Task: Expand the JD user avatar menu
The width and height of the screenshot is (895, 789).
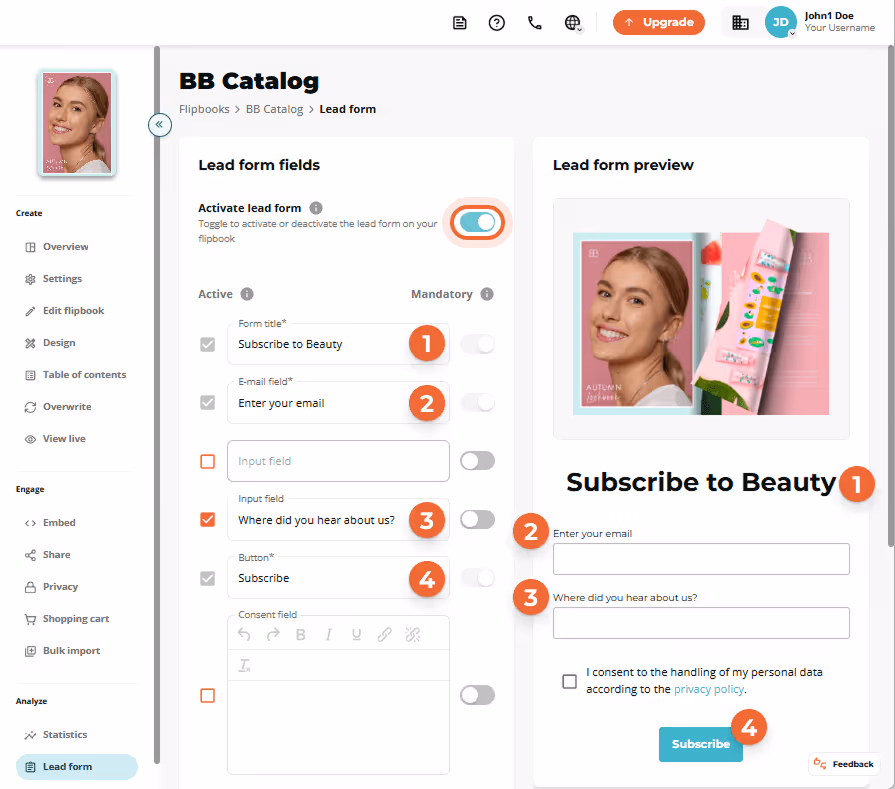Action: click(780, 22)
